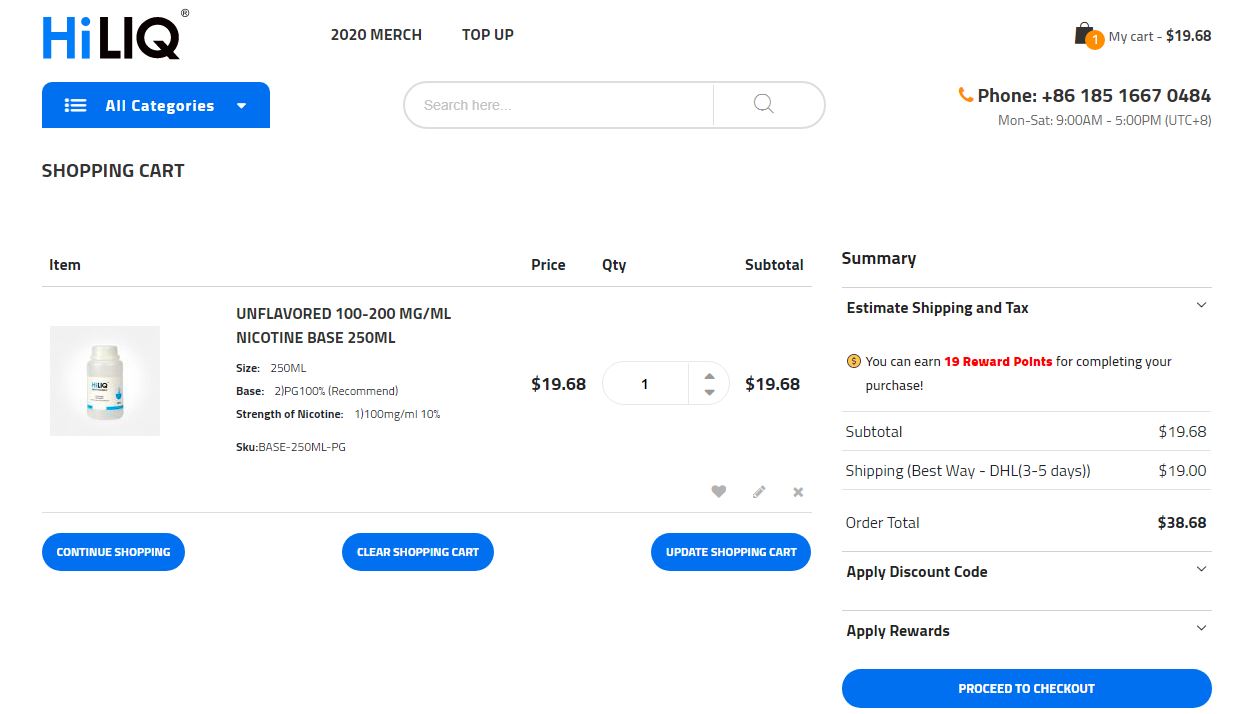Go to the TOP UP page
Viewport: 1243px width, 714px height.
[x=488, y=35]
